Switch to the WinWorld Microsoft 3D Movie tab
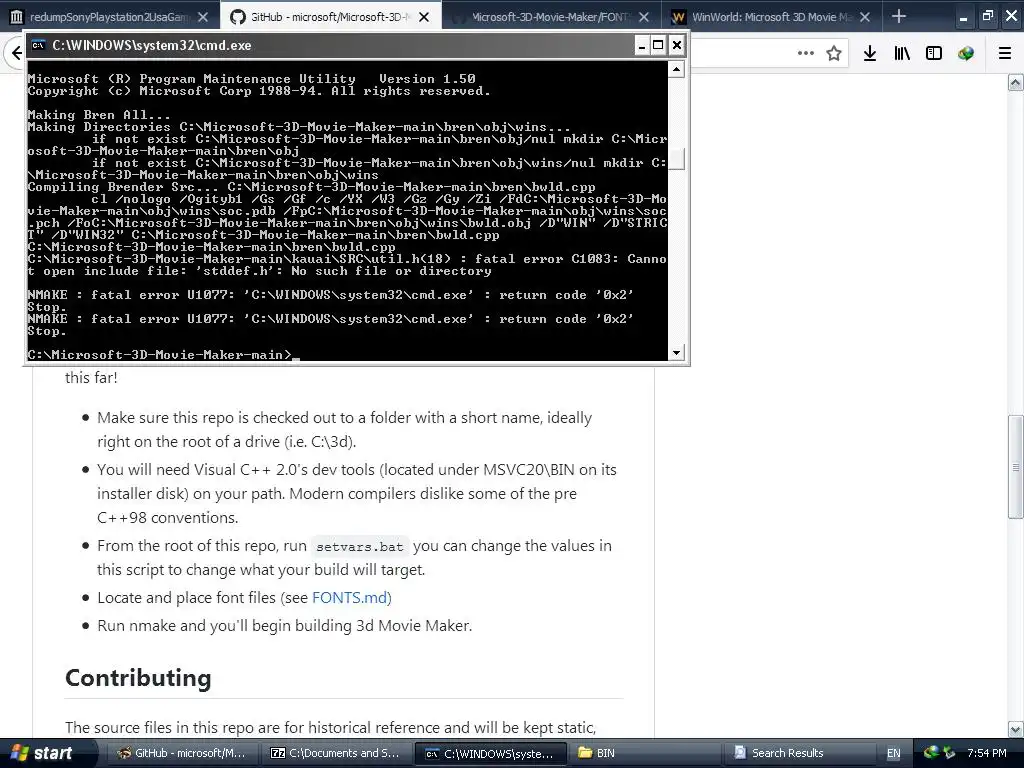 [771, 16]
